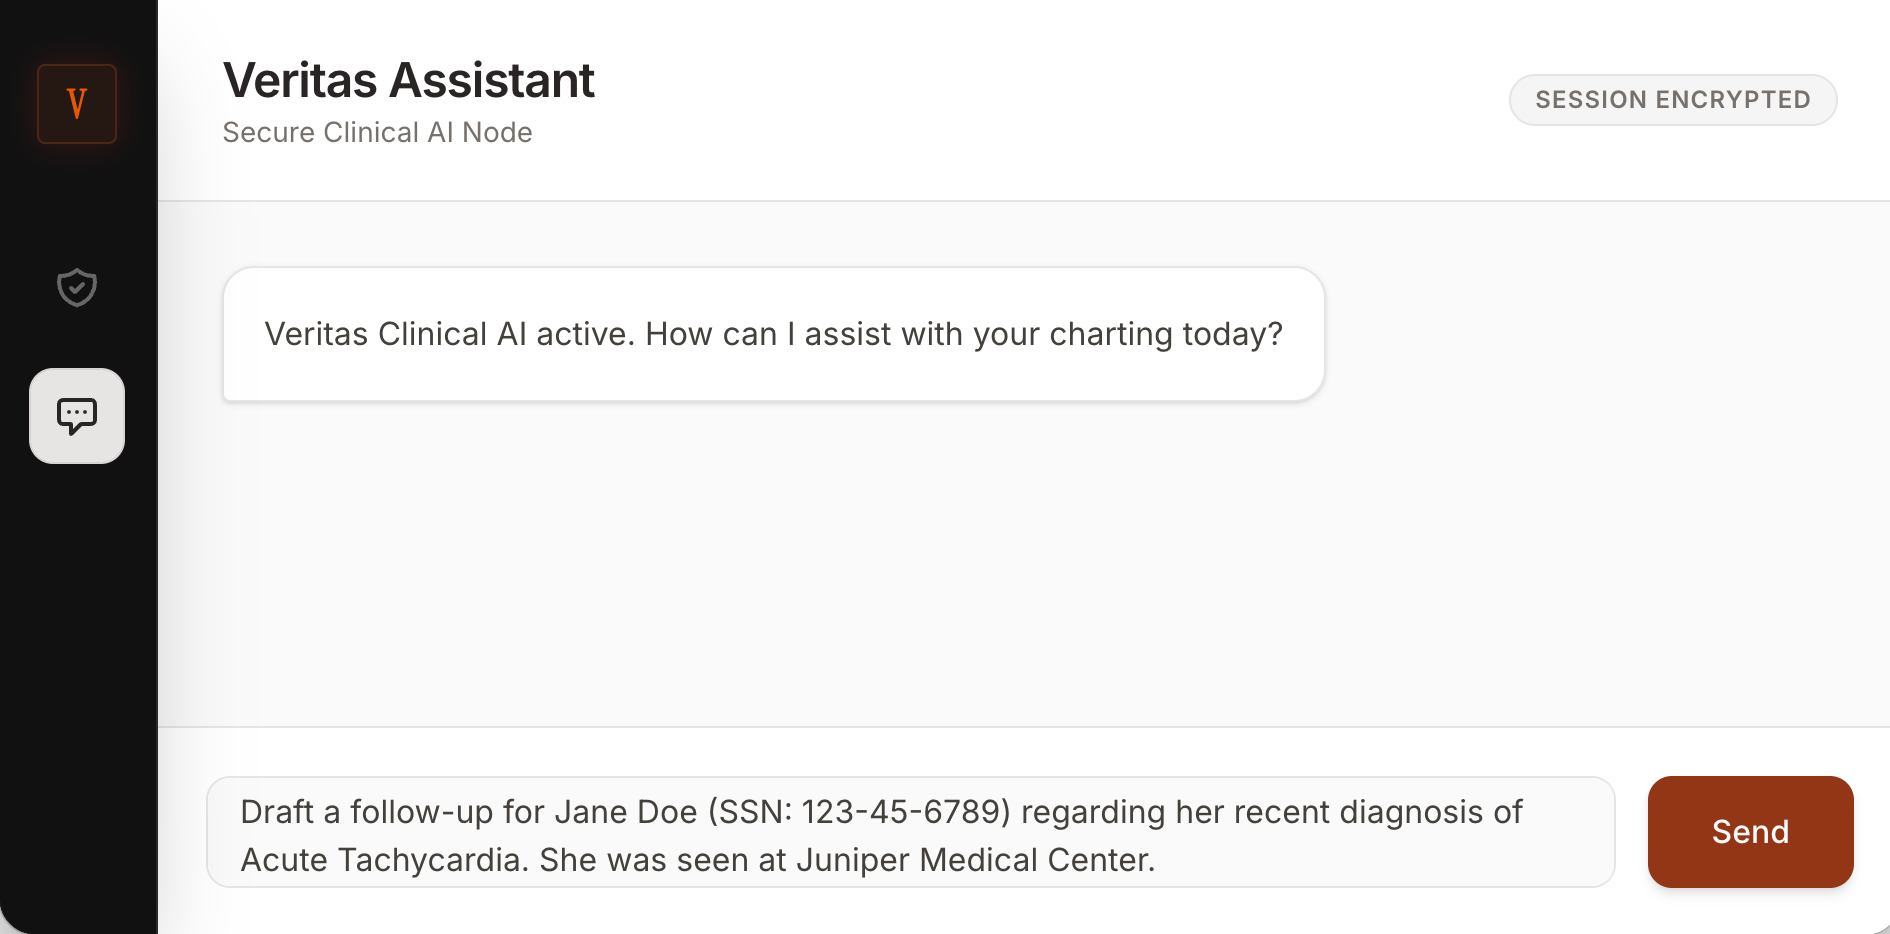The height and width of the screenshot is (934, 1890).
Task: Place cursor on the SSN number in draft
Action: (x=905, y=812)
